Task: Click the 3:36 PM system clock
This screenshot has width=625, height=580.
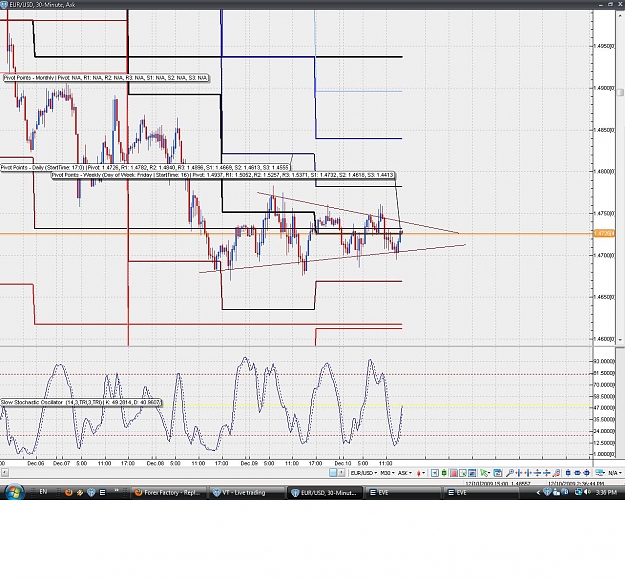Action: (606, 493)
